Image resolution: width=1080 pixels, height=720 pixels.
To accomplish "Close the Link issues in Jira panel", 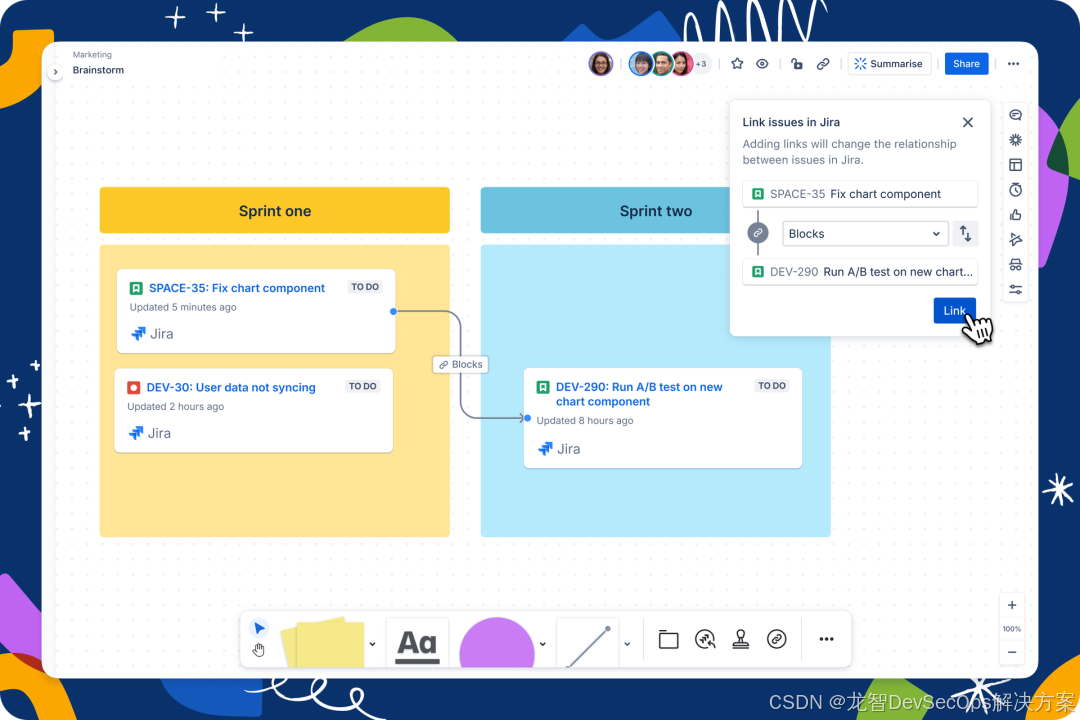I will 968,122.
